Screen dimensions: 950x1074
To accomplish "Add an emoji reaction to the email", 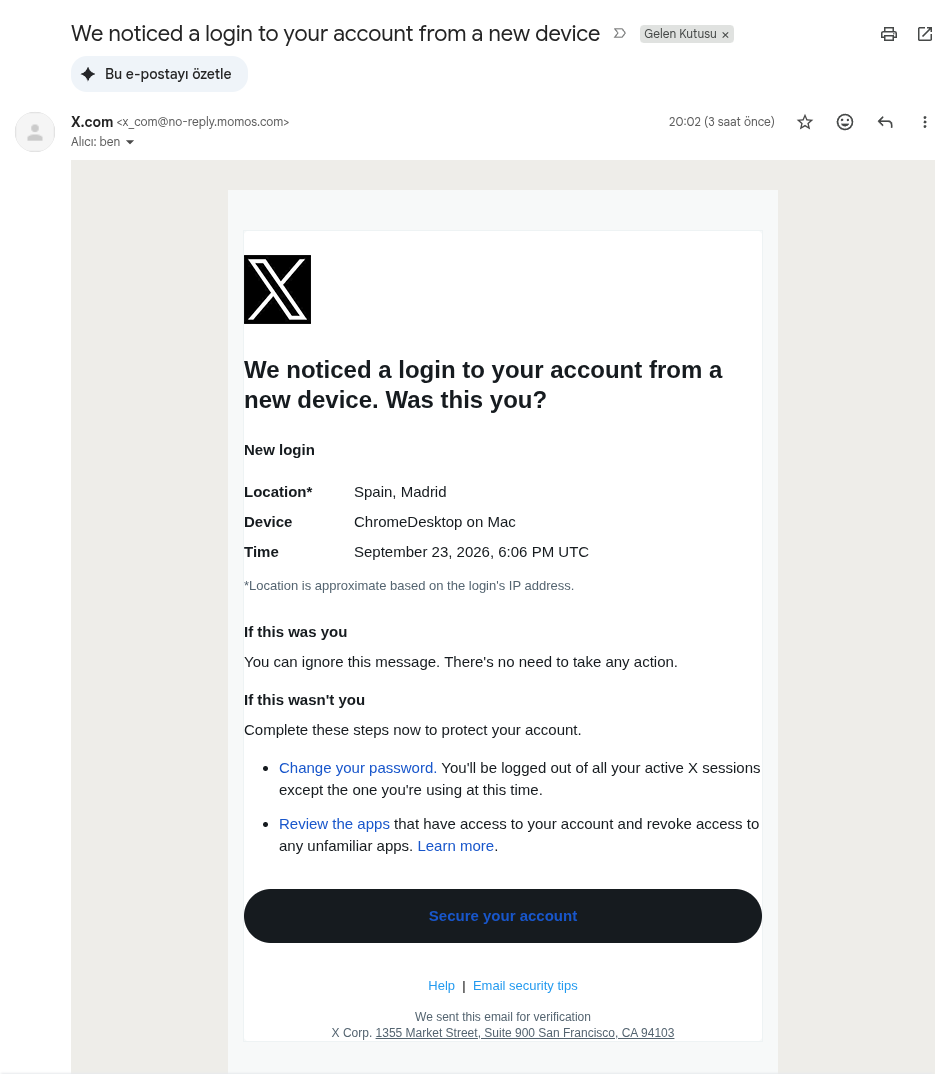I will point(845,122).
